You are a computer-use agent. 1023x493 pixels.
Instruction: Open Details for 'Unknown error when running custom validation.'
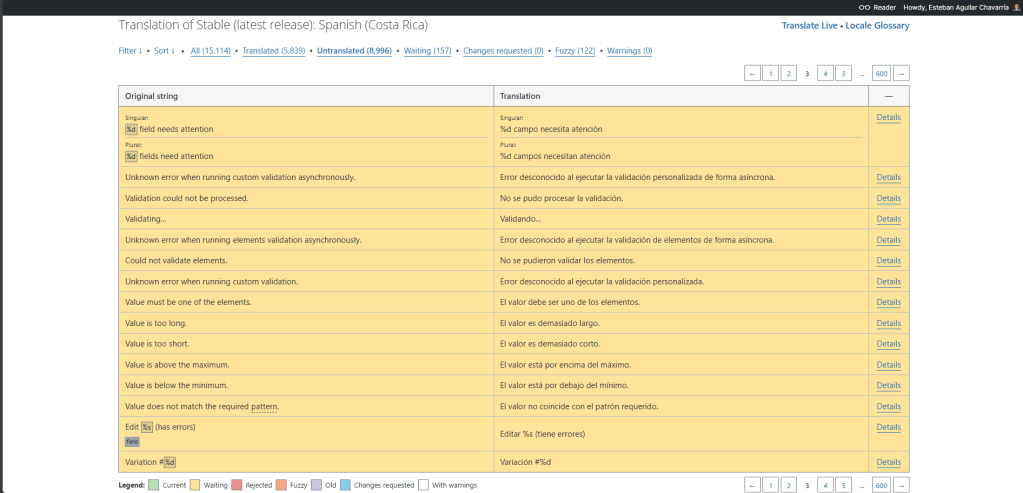coord(889,282)
